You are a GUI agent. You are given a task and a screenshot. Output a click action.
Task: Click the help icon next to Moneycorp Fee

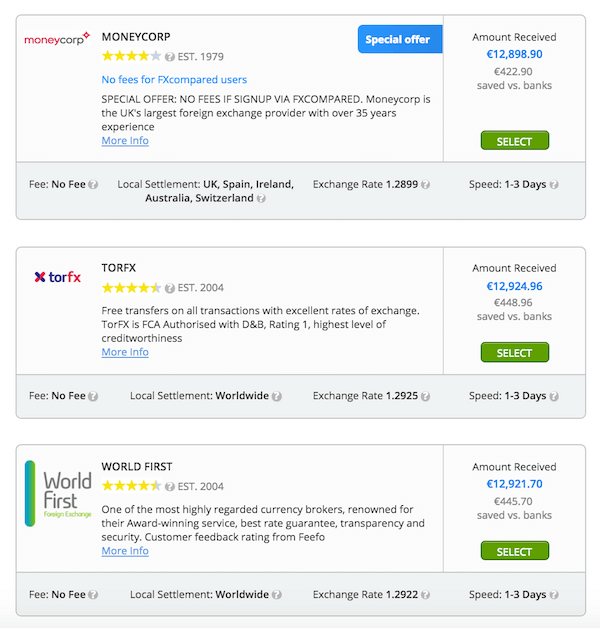click(93, 185)
